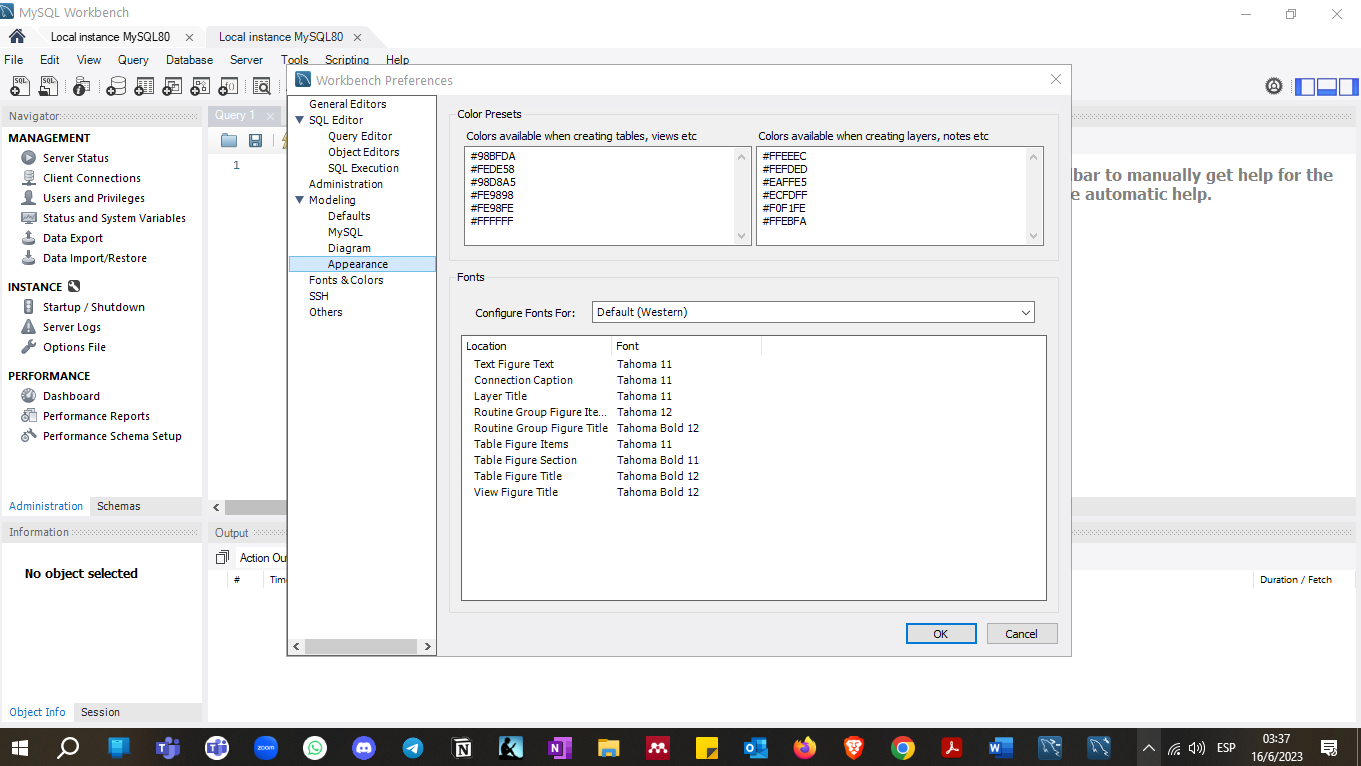
Task: Select General Editors preferences page
Action: 348,104
